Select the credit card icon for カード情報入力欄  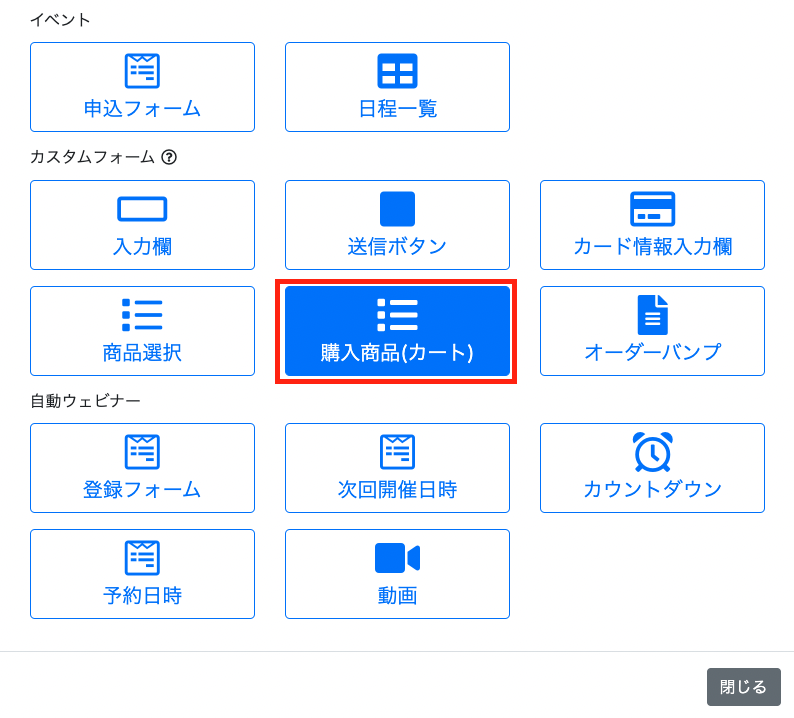tap(652, 209)
